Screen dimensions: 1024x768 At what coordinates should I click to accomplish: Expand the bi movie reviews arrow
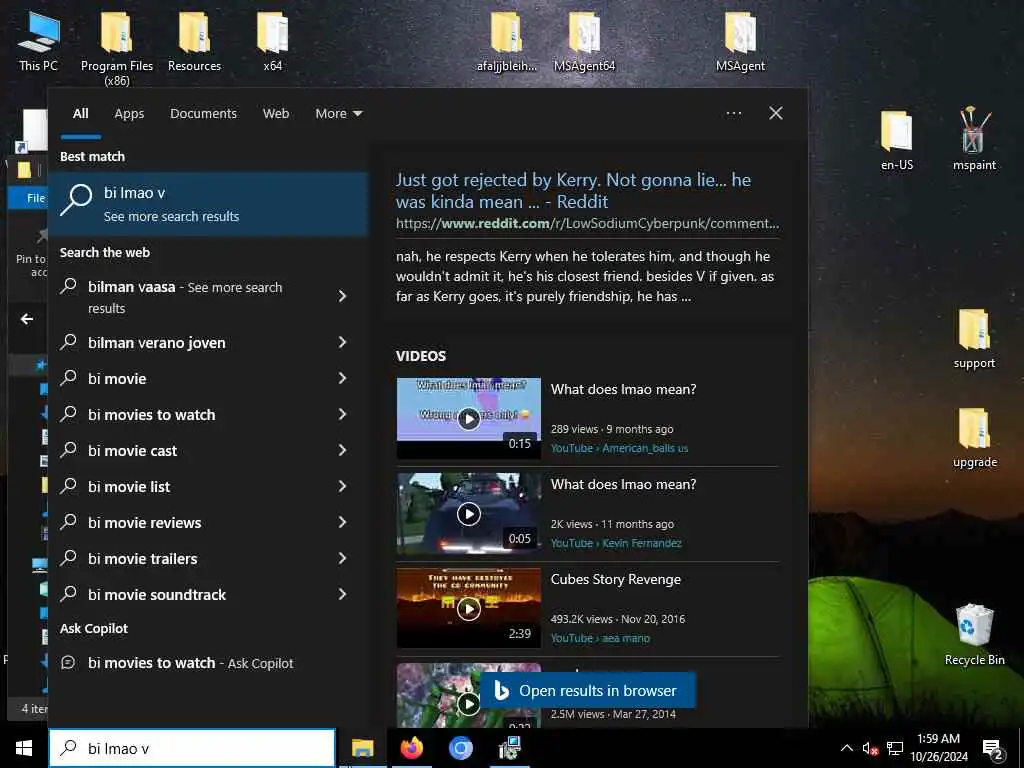342,522
